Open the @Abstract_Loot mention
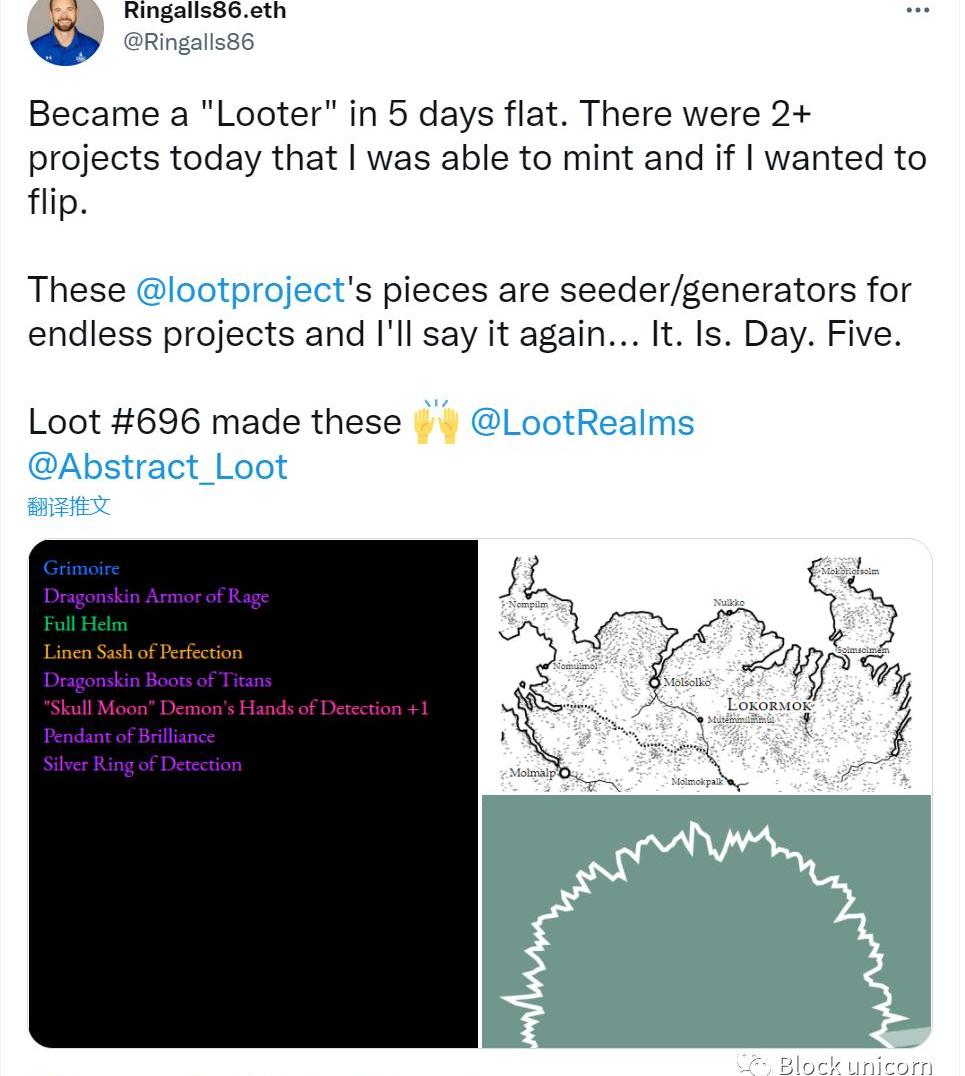The height and width of the screenshot is (1076, 965). [x=158, y=466]
